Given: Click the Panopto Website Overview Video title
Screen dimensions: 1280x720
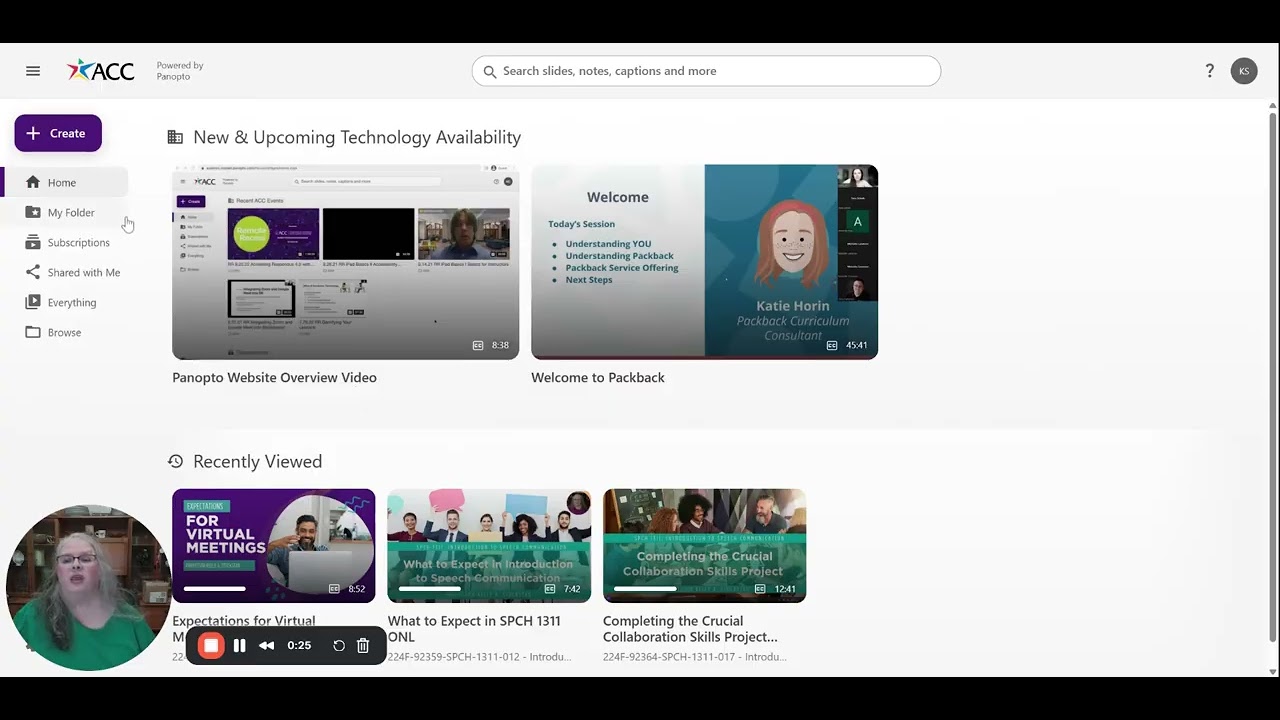Looking at the screenshot, I should [274, 378].
